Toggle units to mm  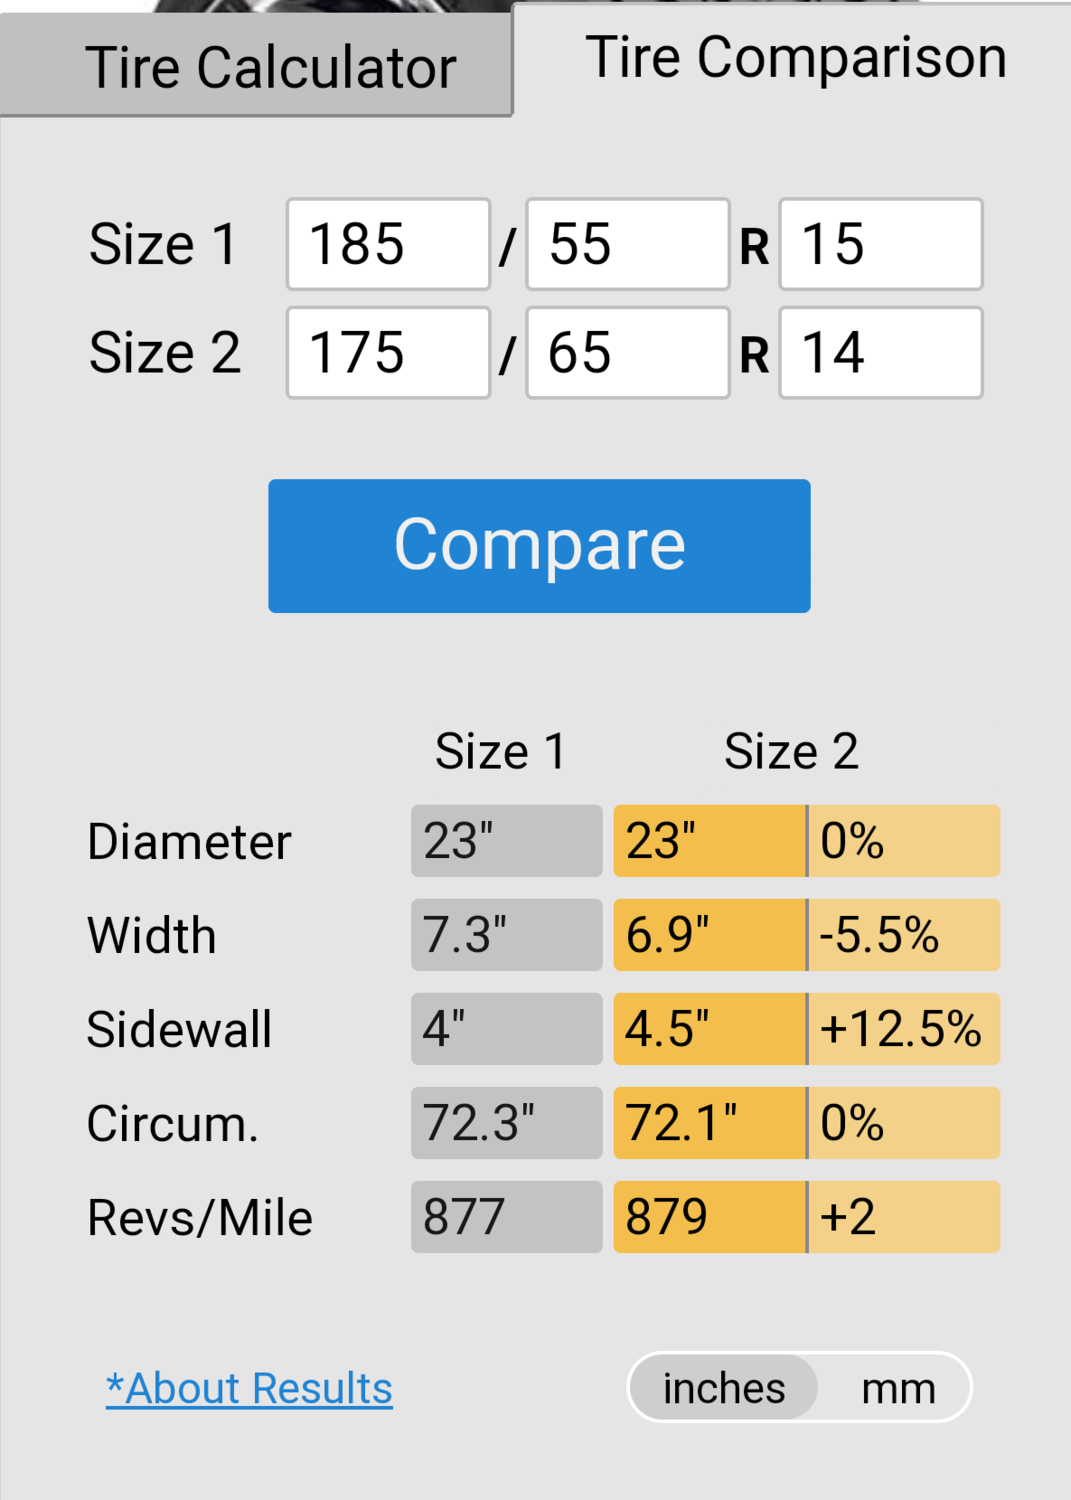click(898, 1388)
